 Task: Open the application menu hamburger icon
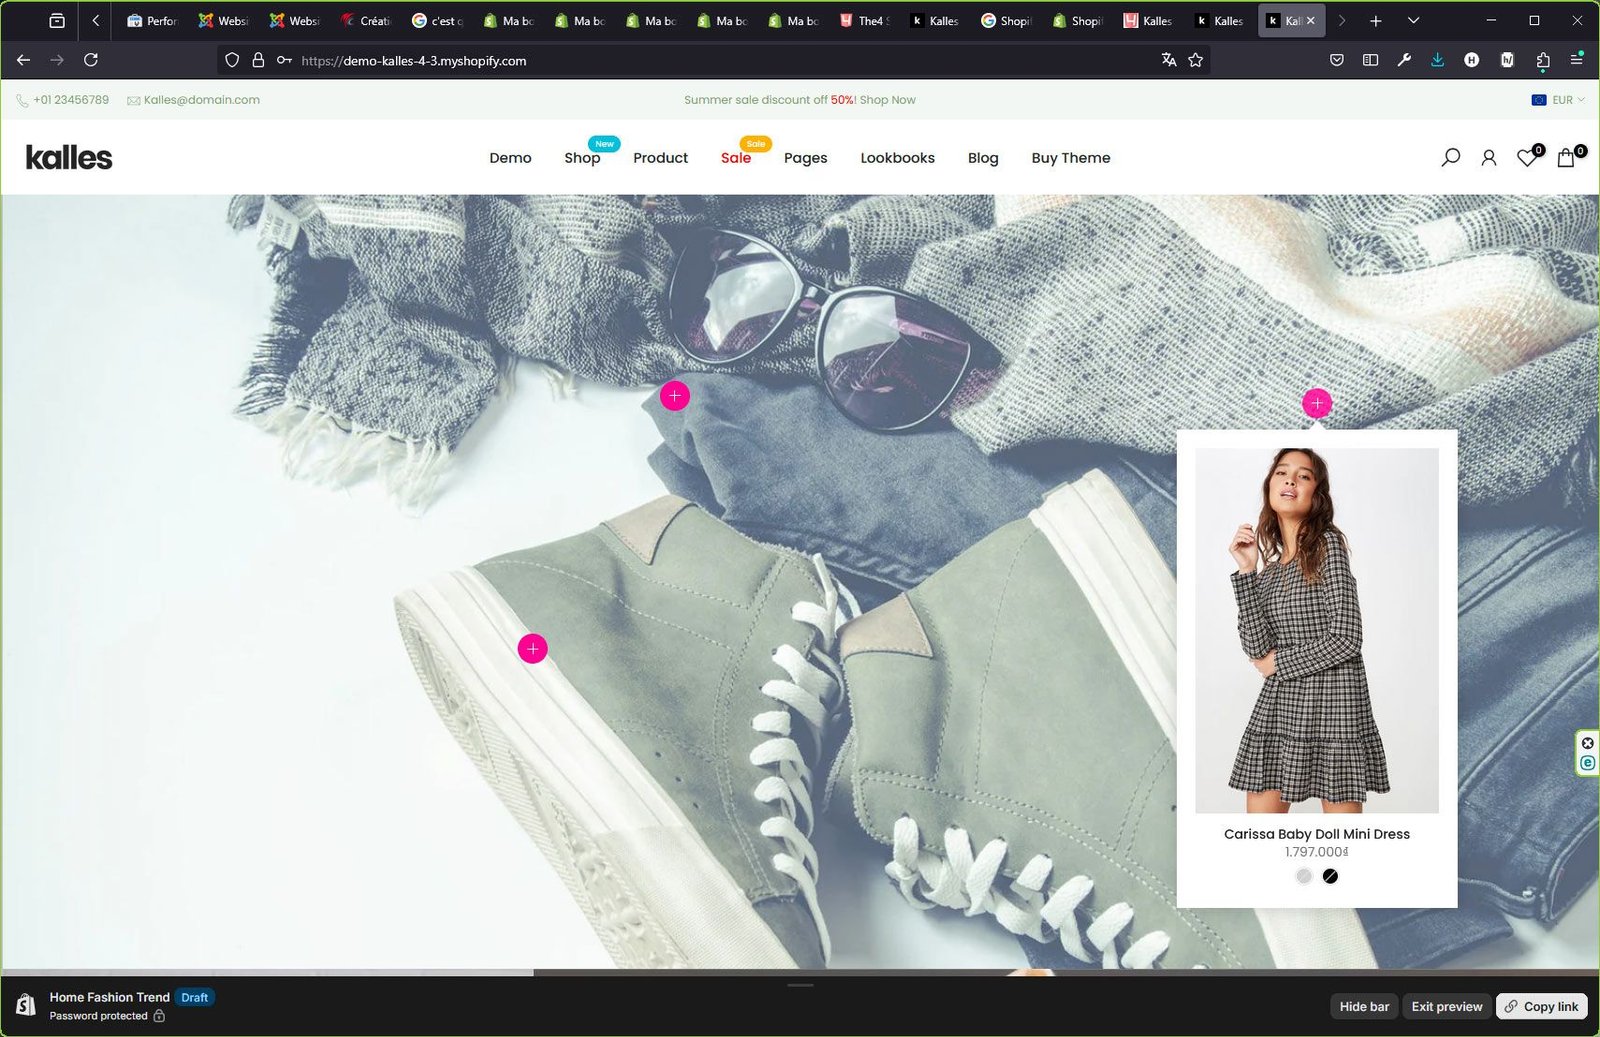[1578, 60]
